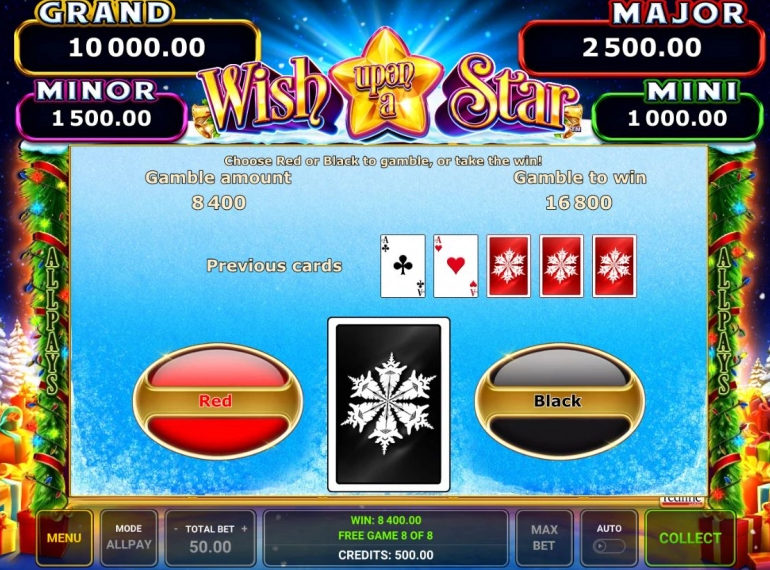Increase total bet with plus sign
770x570 pixels.
pos(244,529)
